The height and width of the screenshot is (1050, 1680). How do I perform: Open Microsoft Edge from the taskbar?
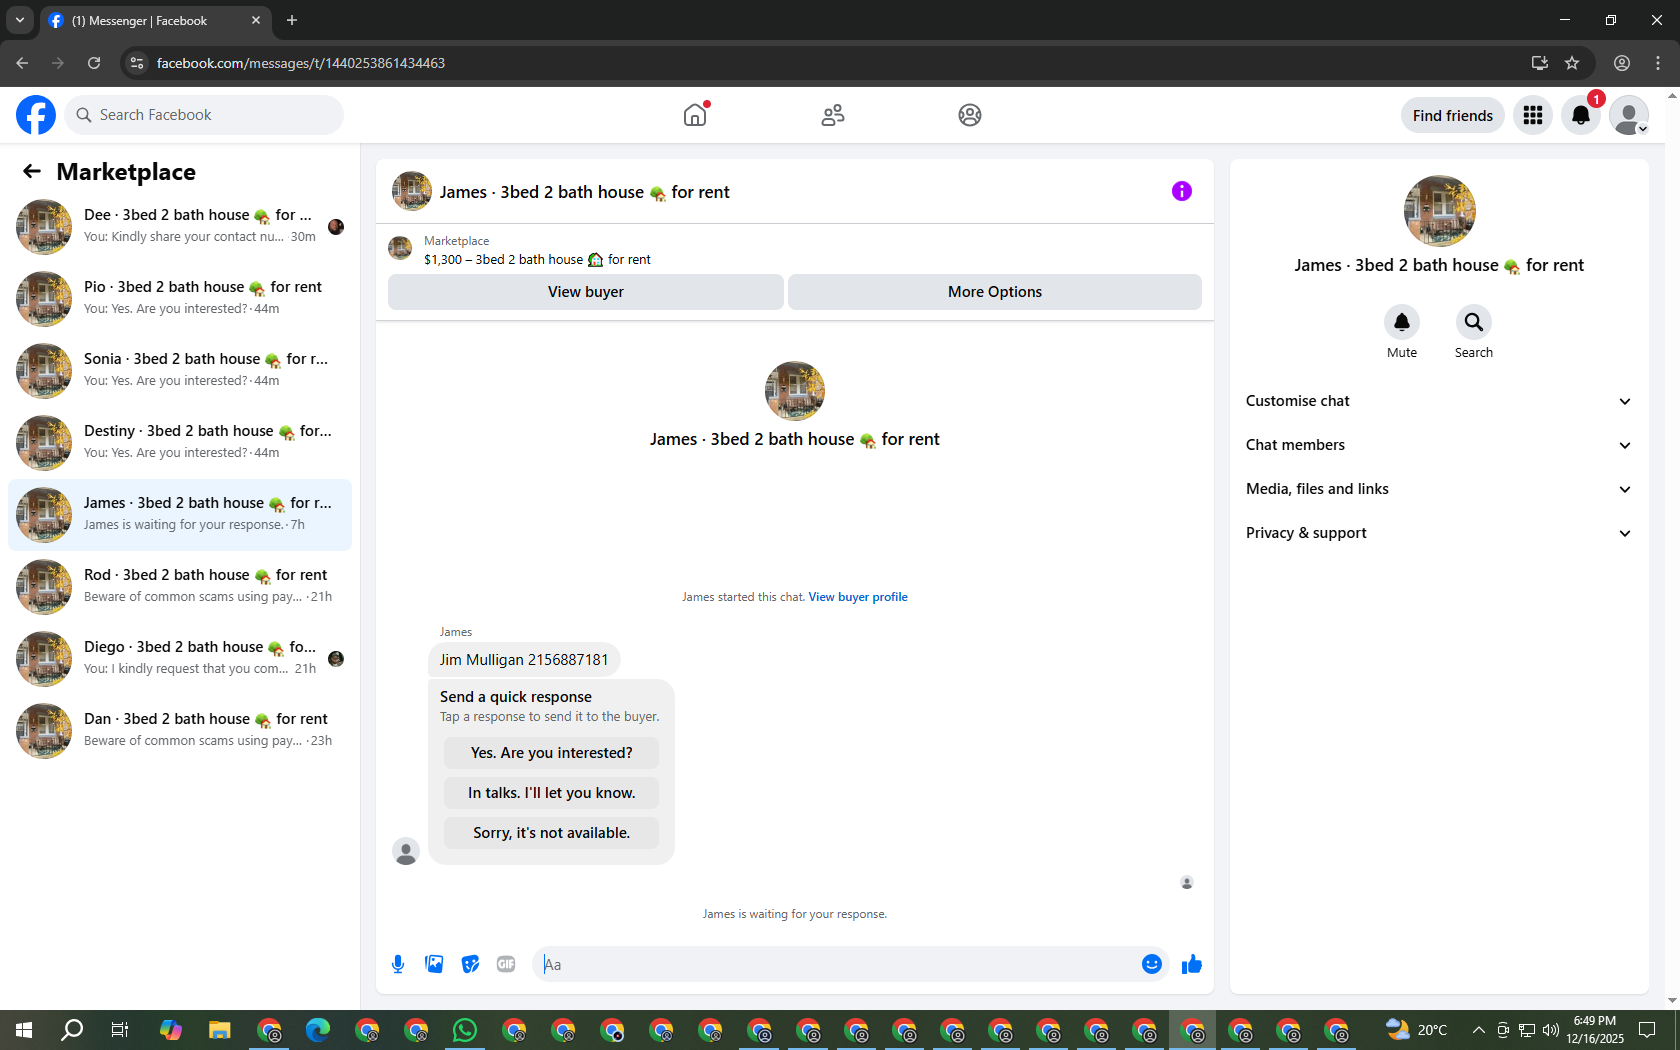pos(318,1030)
